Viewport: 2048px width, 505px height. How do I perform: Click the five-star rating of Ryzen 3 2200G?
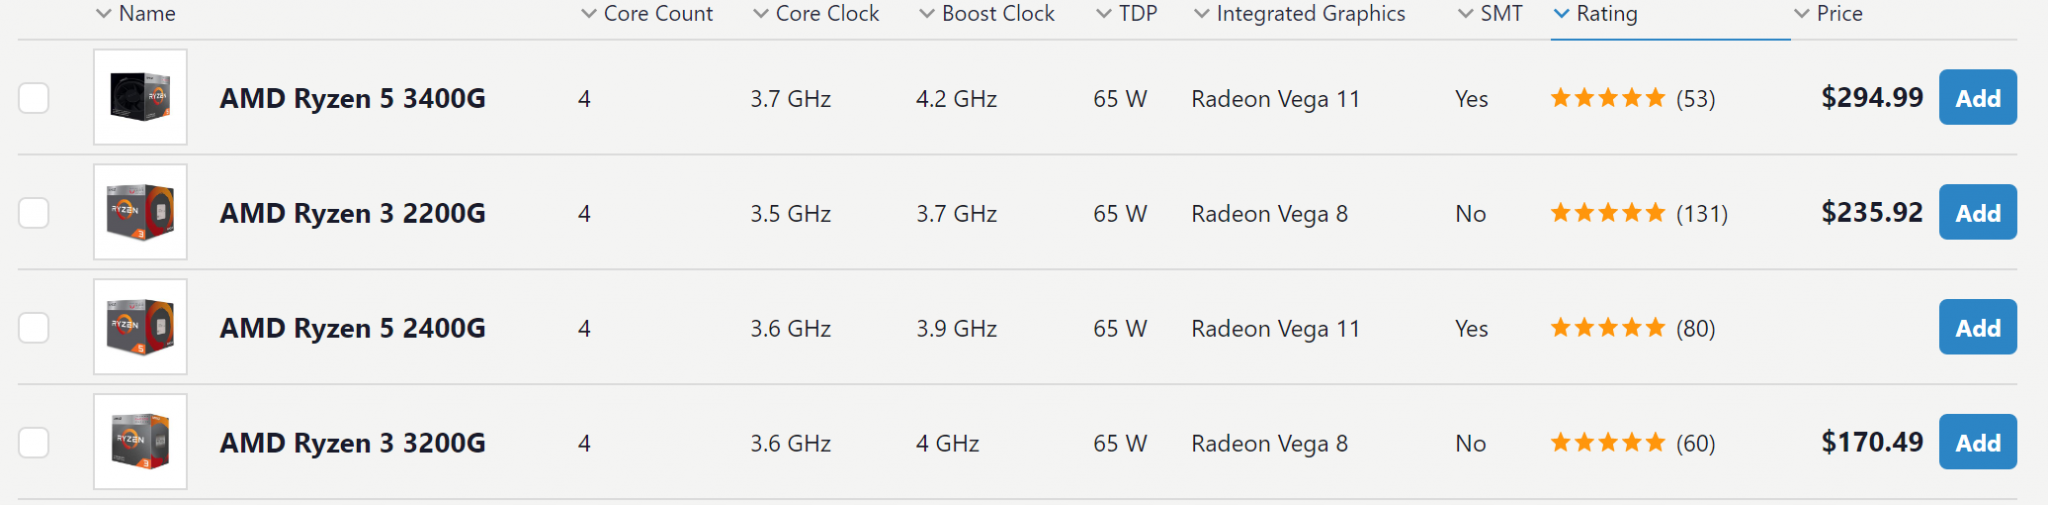[1608, 213]
